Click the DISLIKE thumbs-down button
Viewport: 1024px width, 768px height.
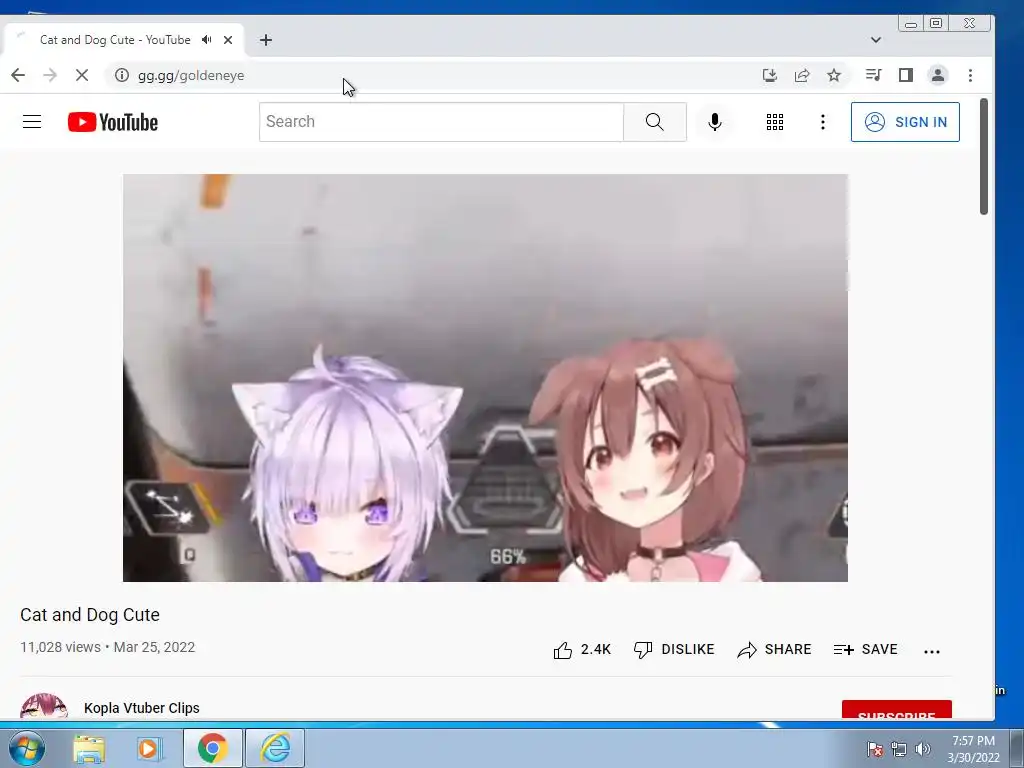click(674, 650)
